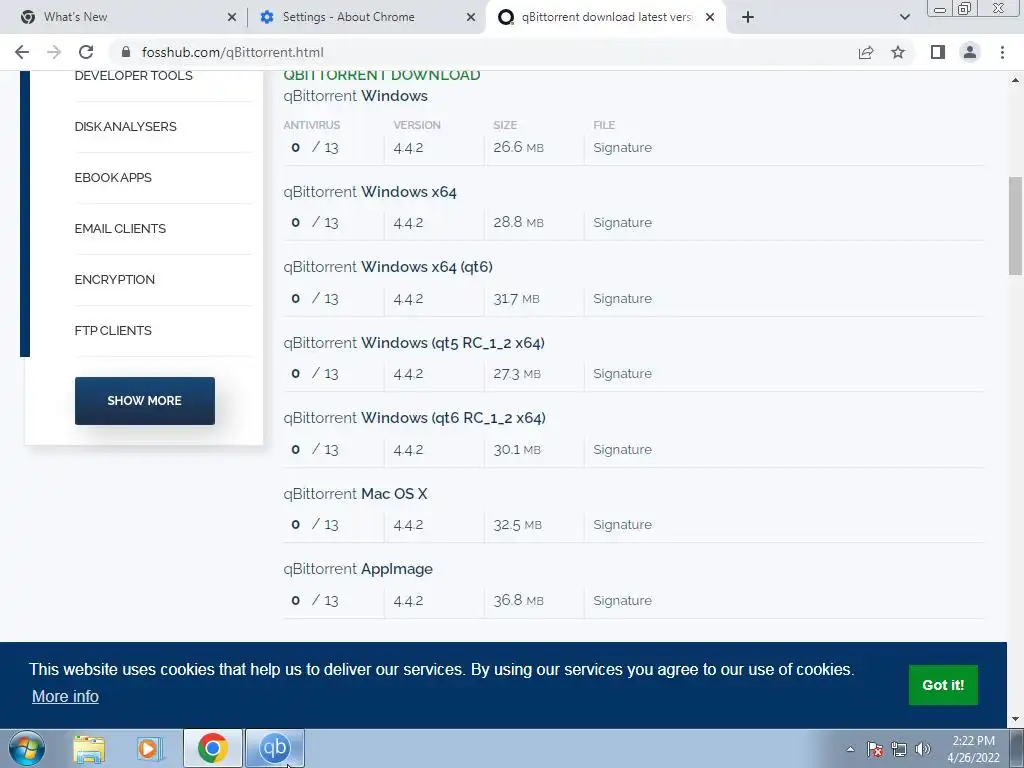This screenshot has width=1024, height=768.
Task: Reload the fosshub page
Action: coord(86,52)
